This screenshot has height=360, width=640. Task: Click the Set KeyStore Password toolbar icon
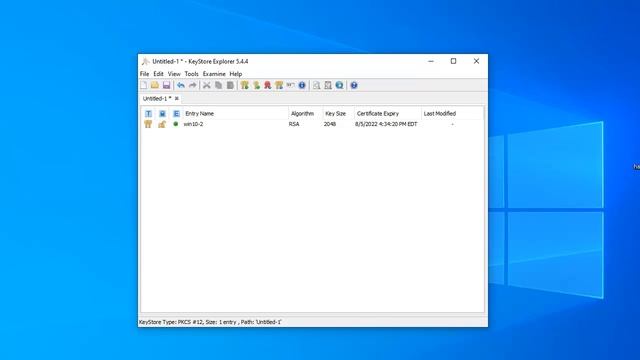pos(290,85)
